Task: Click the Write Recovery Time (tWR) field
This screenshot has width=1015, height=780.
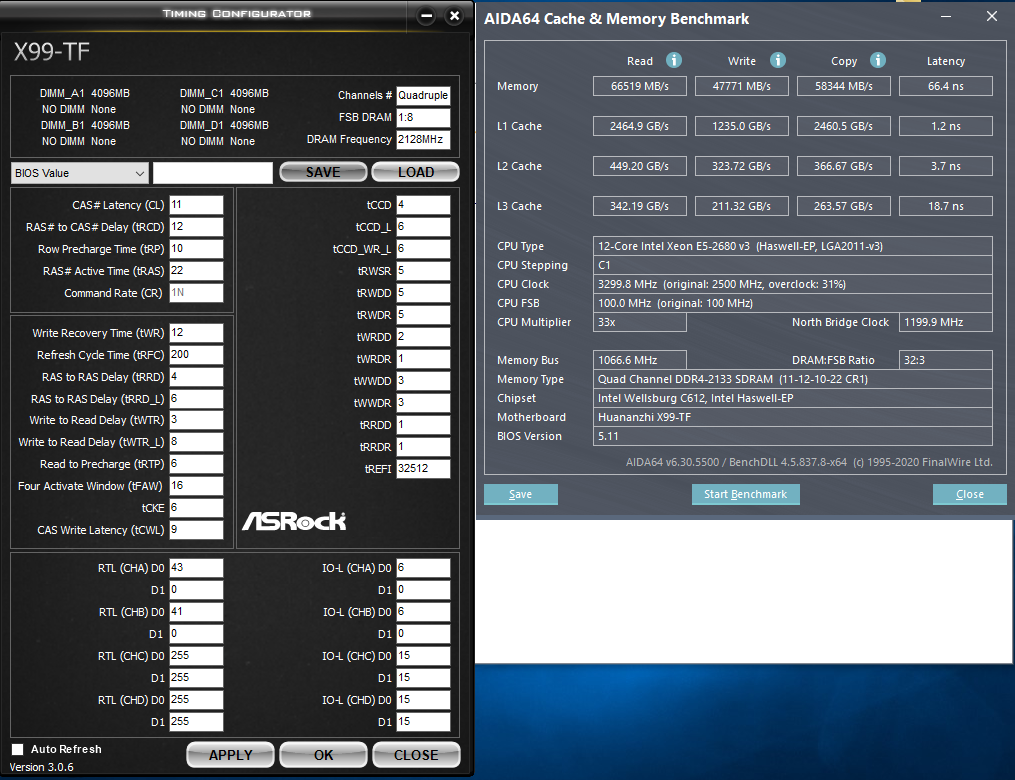Action: (196, 333)
